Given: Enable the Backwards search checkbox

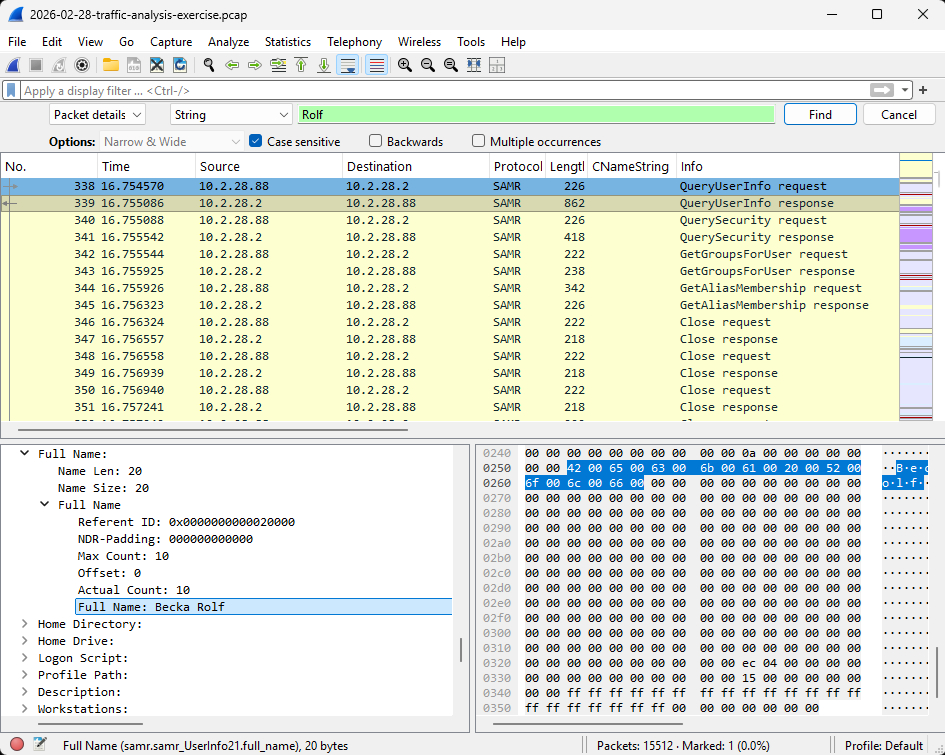Looking at the screenshot, I should pos(376,142).
